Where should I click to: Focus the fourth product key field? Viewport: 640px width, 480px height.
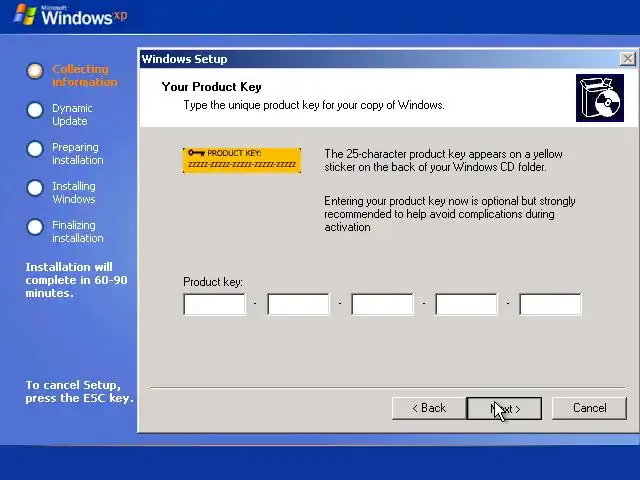(x=467, y=304)
